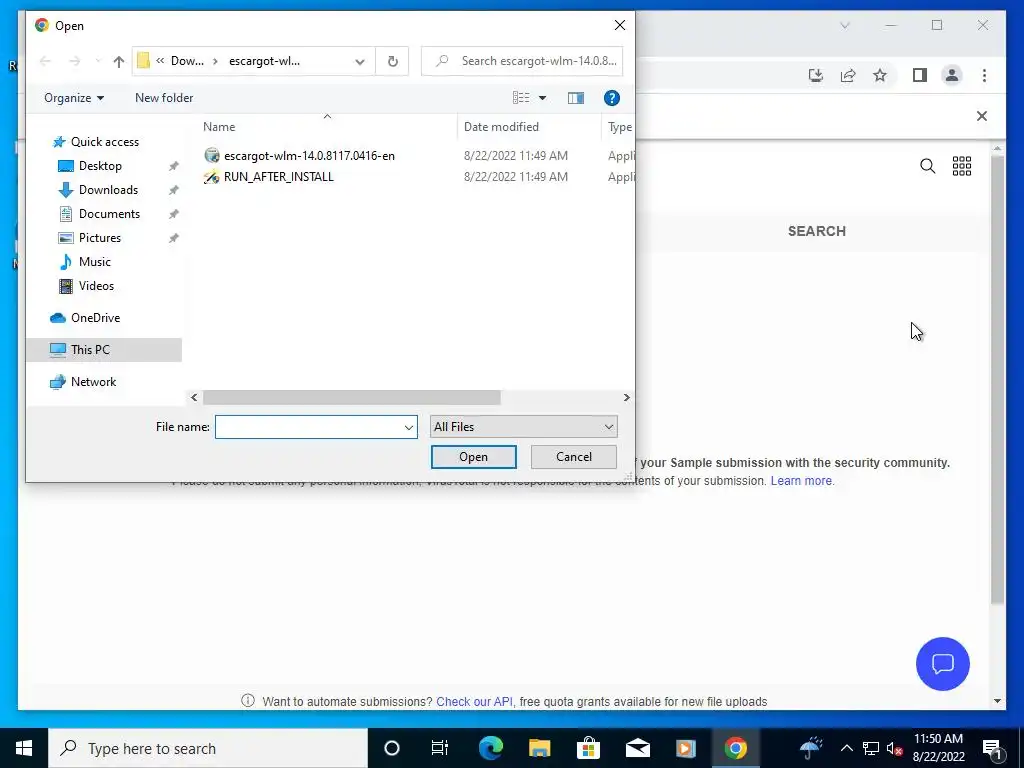Click the scroll right arrow of file list
This screenshot has height=768, width=1024.
tap(626, 397)
